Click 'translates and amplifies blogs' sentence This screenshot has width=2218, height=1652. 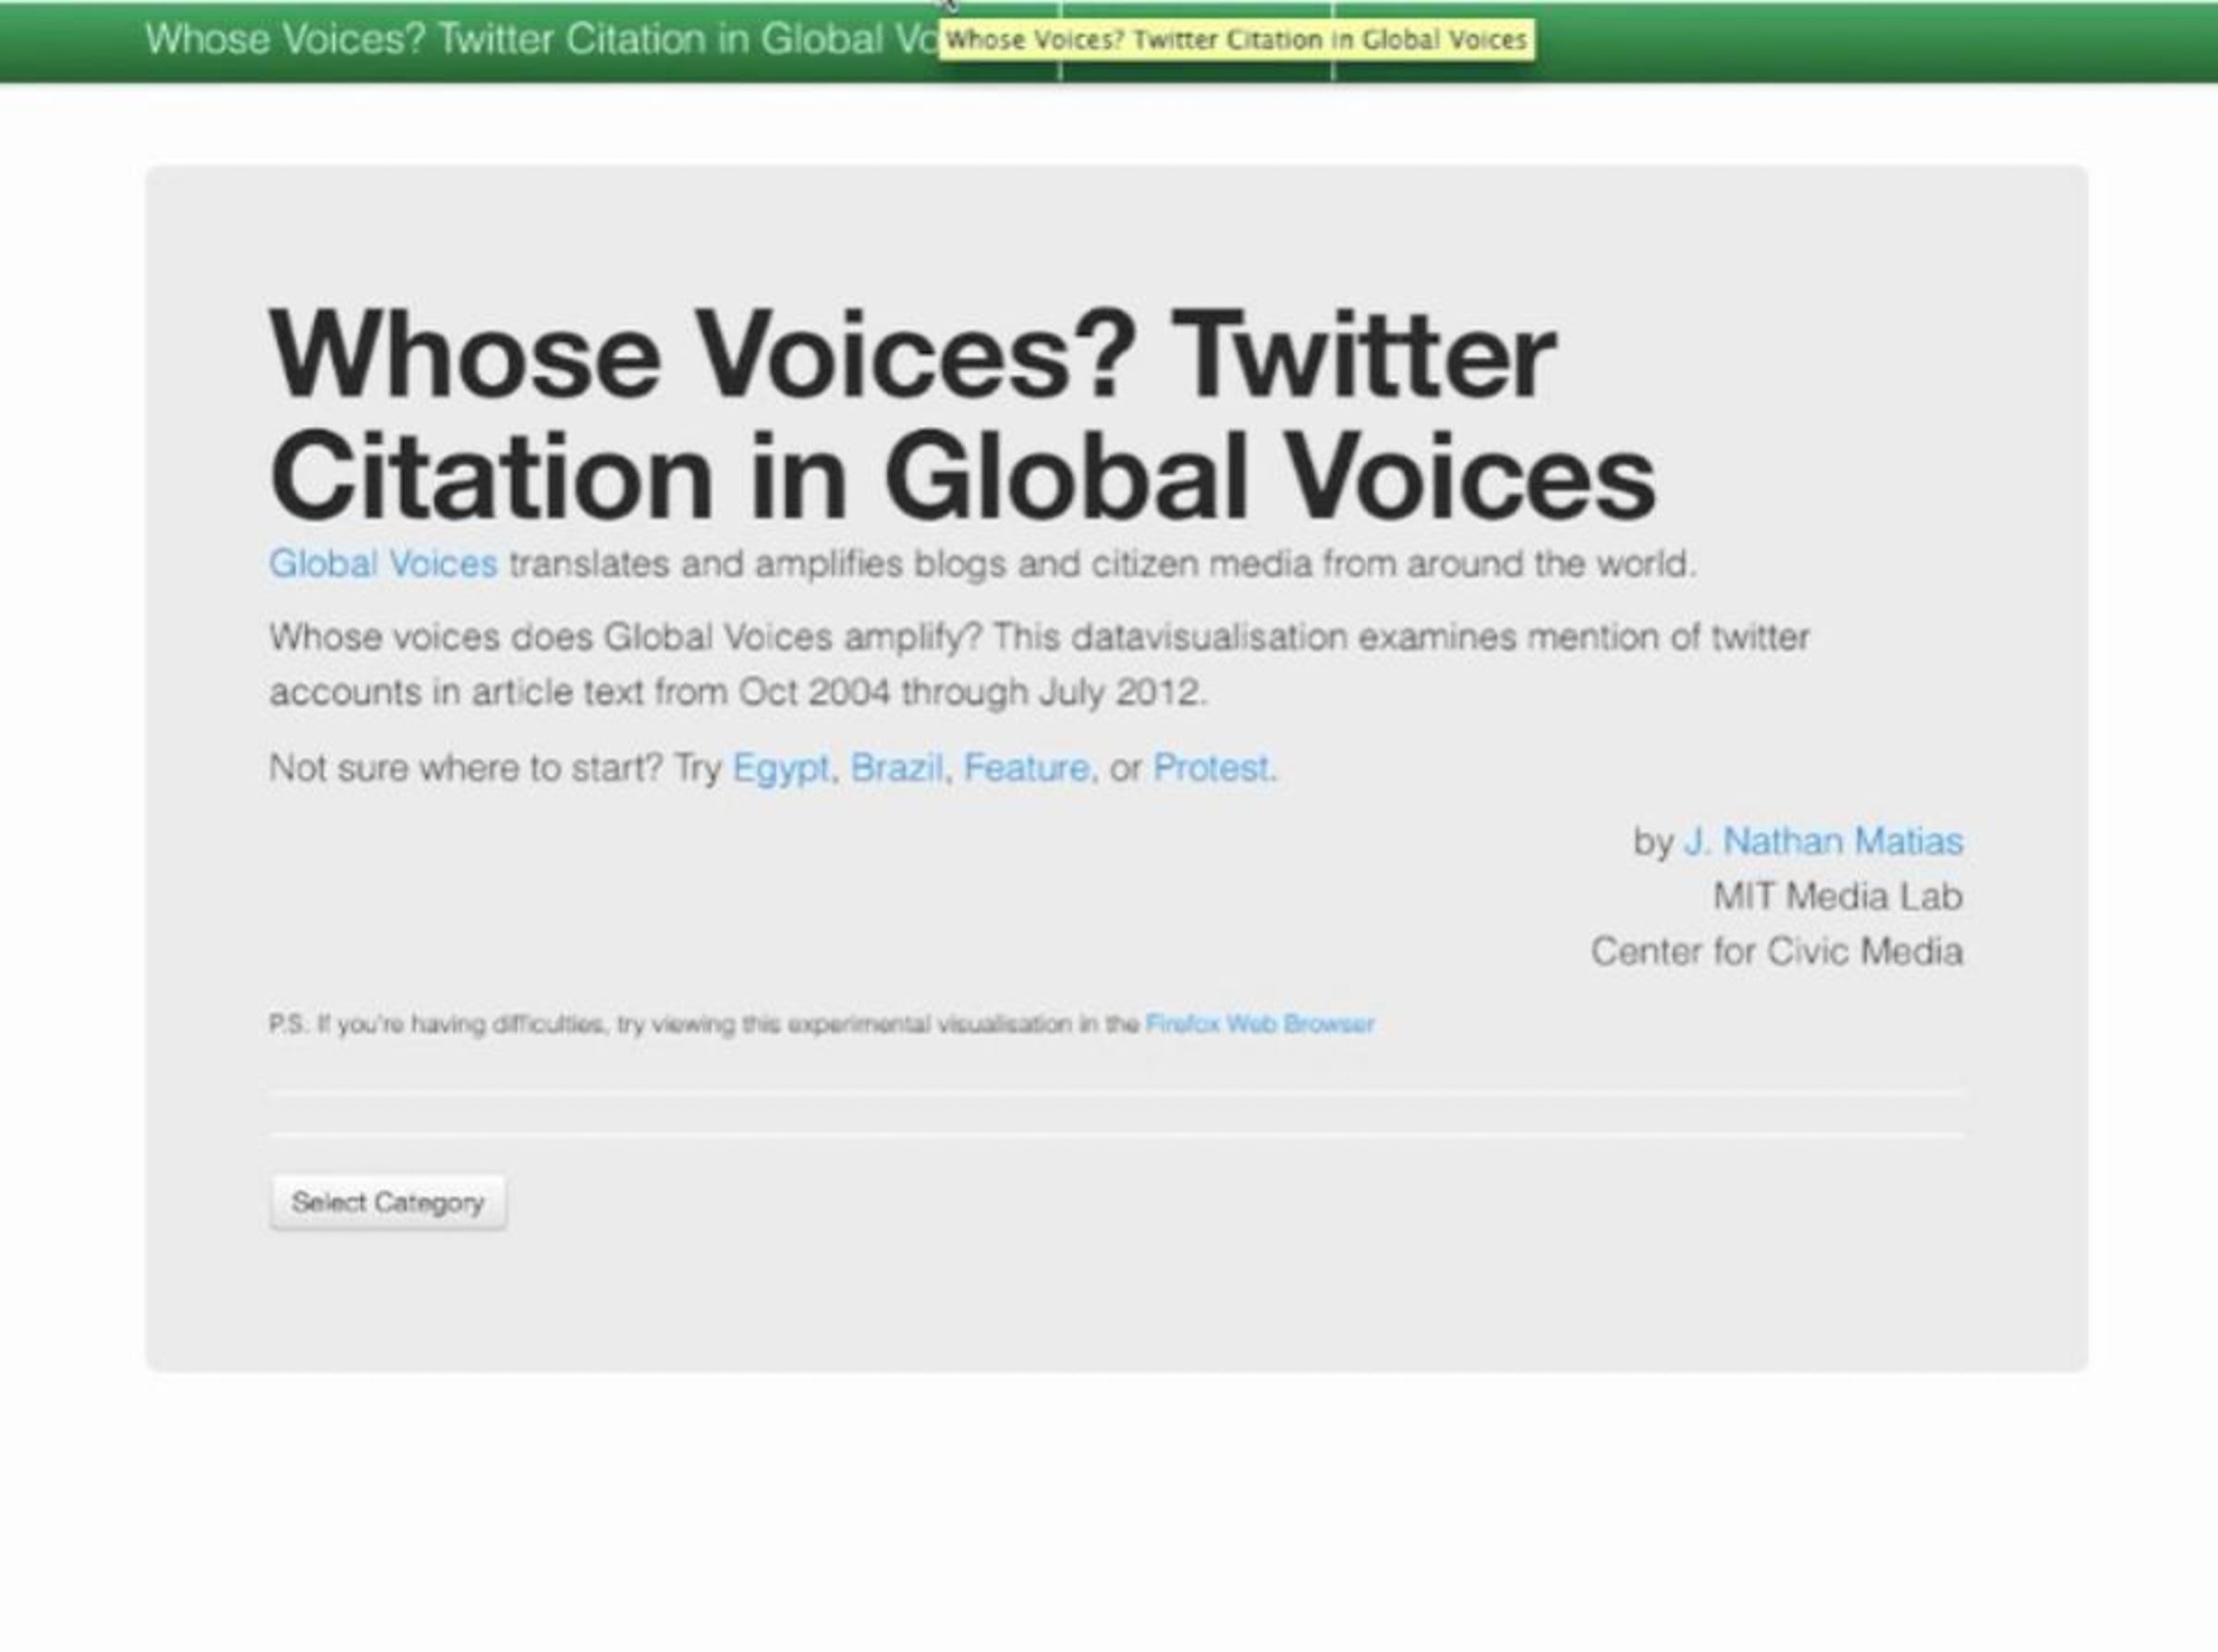[x=1103, y=564]
